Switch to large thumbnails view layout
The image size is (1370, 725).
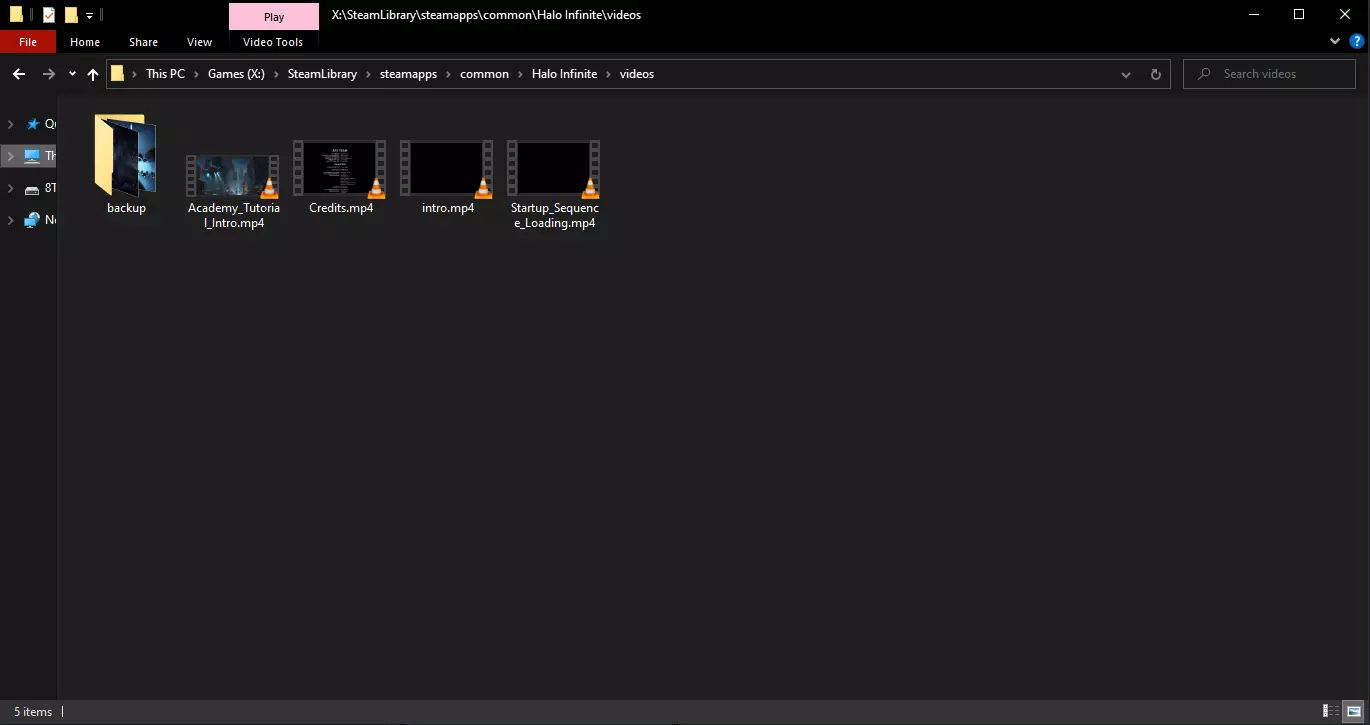tap(1352, 712)
